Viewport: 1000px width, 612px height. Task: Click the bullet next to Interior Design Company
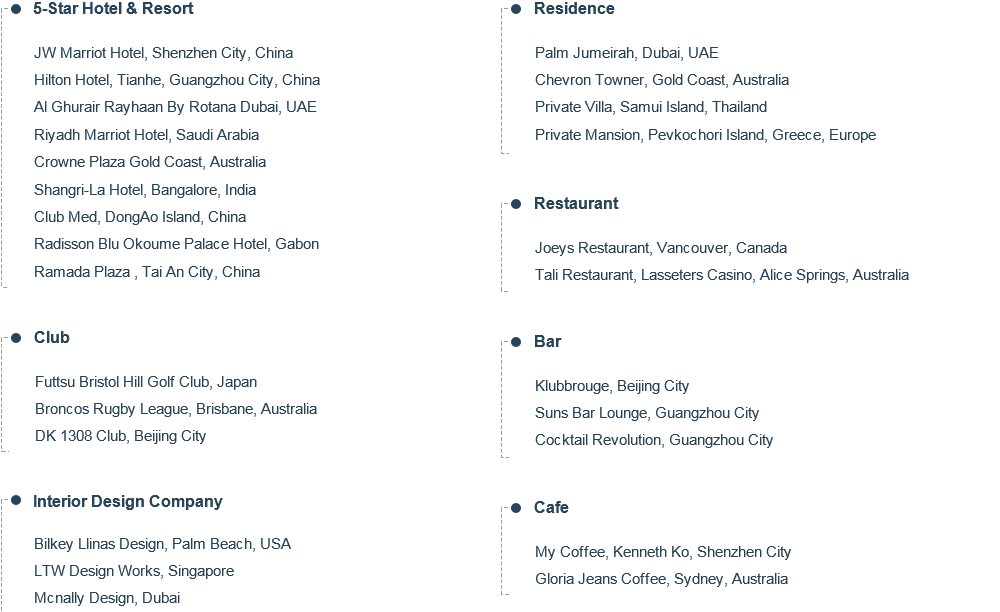coord(16,500)
